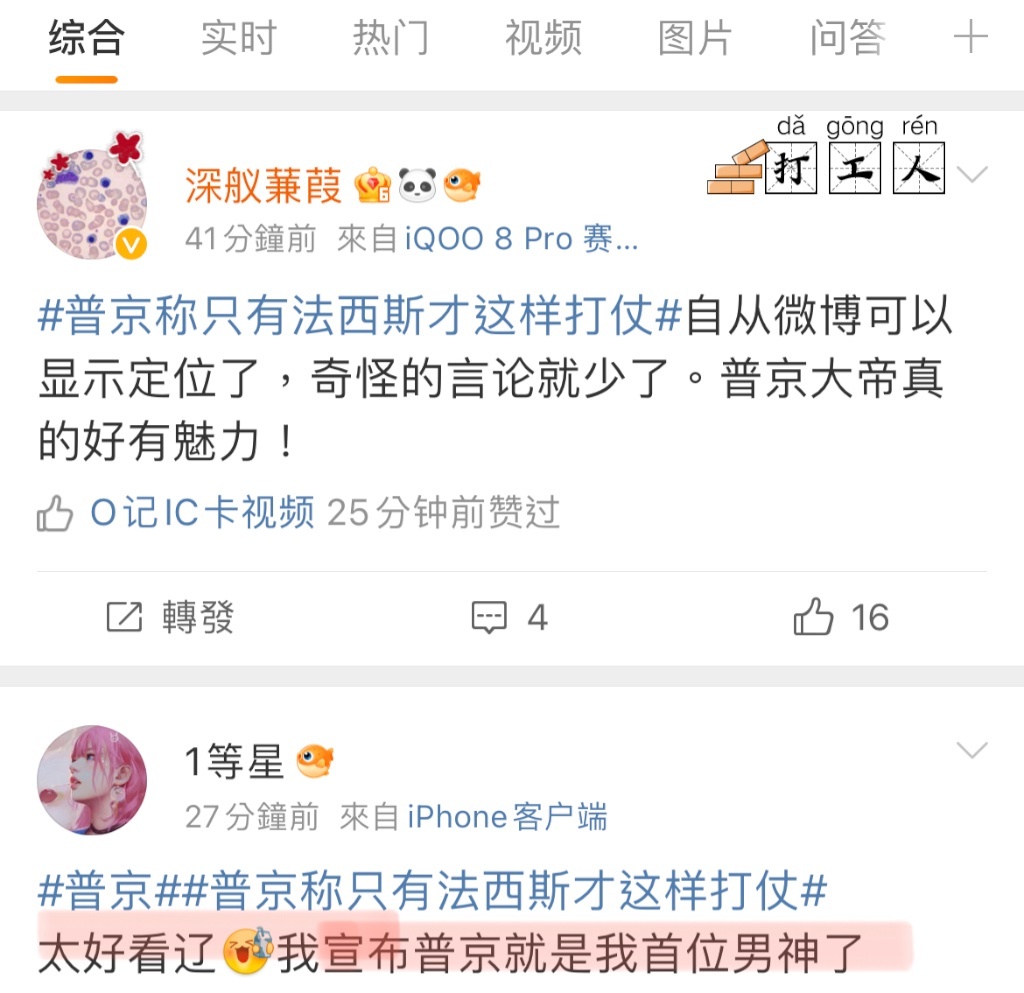Open the iQOO 8 Pro source link
This screenshot has width=1024, height=993.
521,238
